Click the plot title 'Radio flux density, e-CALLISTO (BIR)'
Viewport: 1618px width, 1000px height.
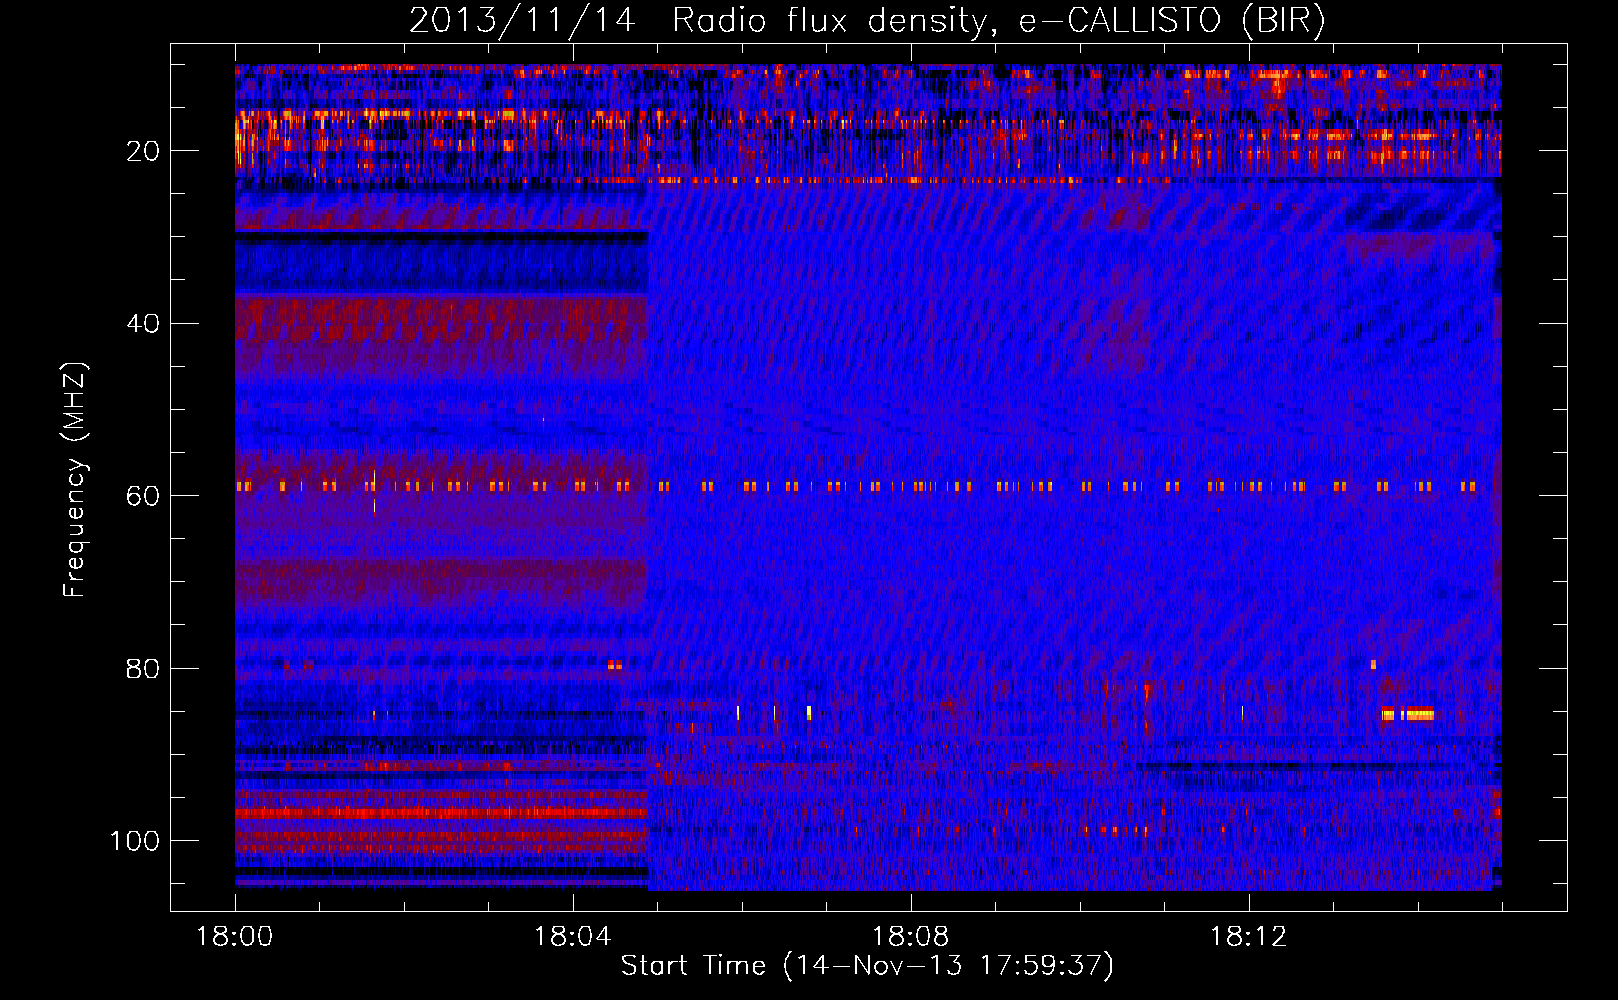coord(998,21)
